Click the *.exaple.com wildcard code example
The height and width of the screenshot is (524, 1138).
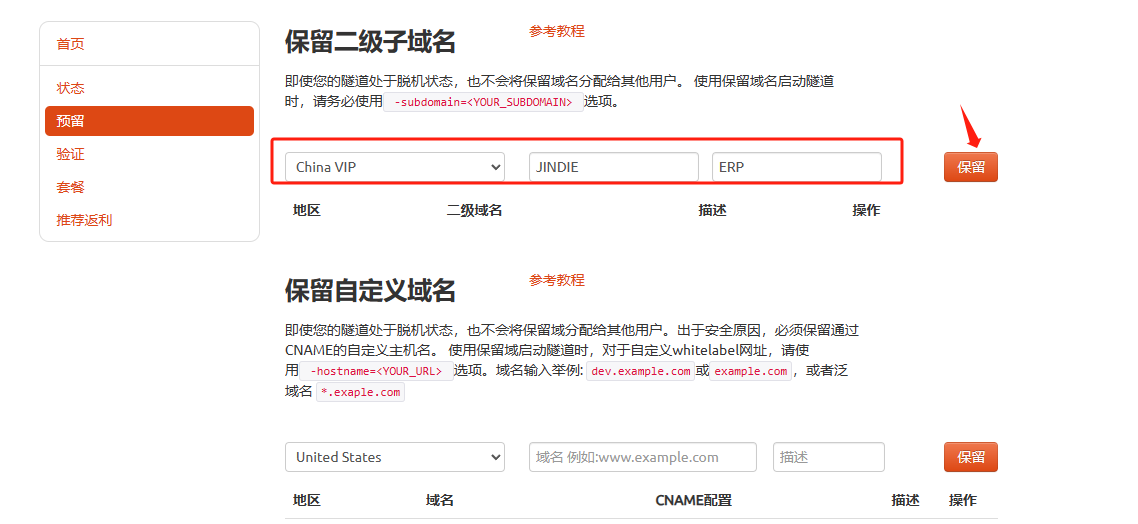(x=360, y=393)
